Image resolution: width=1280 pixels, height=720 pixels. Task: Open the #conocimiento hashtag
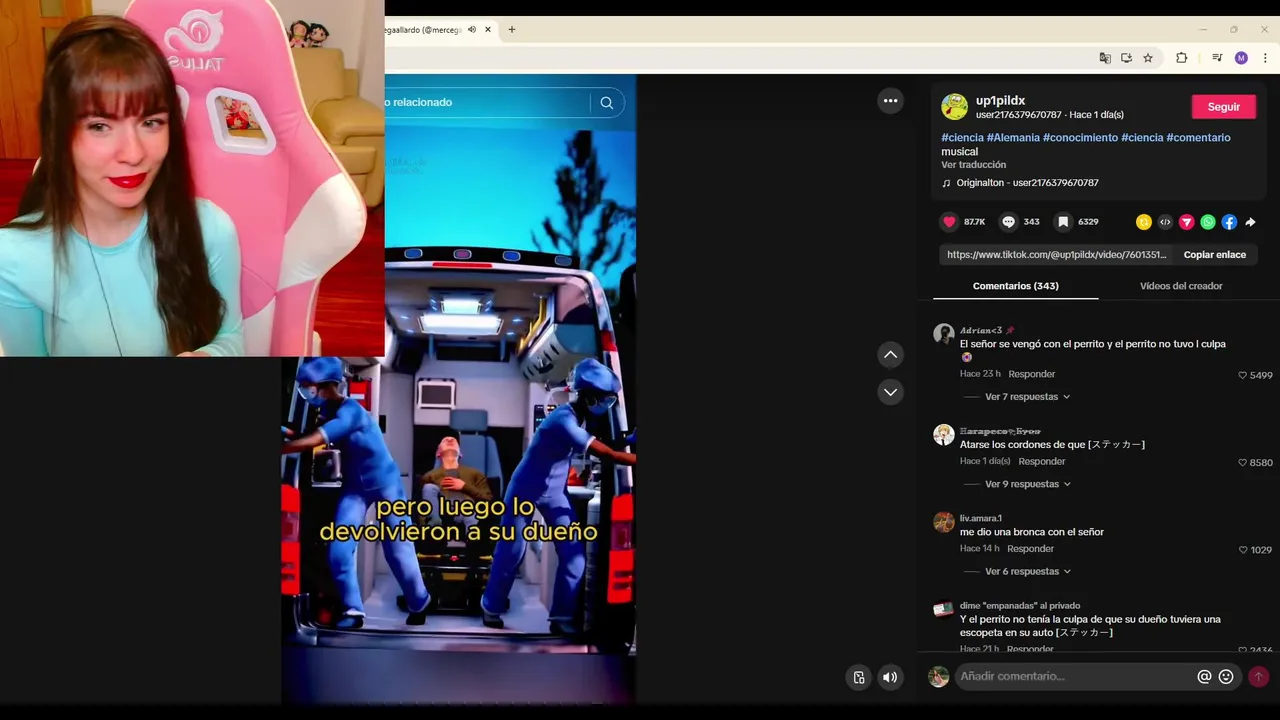point(1080,138)
